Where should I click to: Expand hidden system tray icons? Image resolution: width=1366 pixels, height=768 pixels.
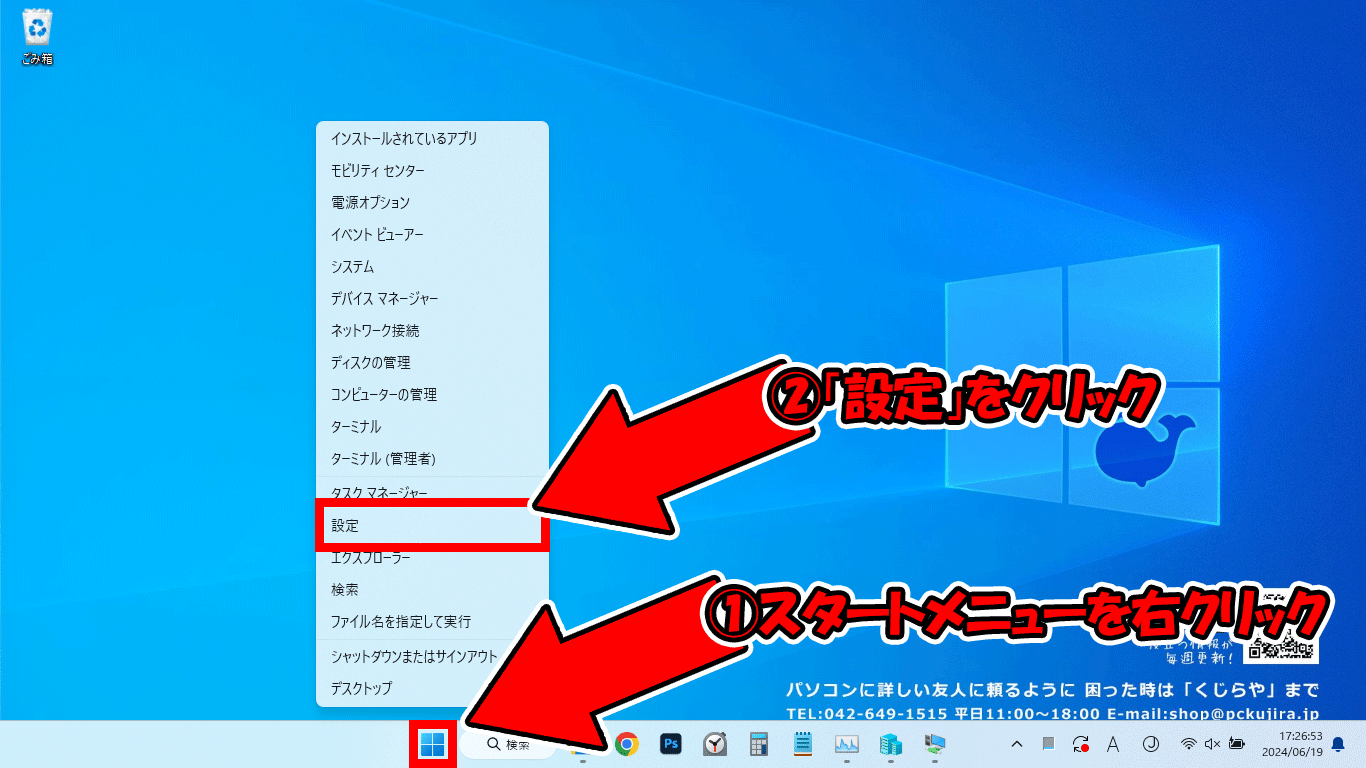[x=1017, y=745]
